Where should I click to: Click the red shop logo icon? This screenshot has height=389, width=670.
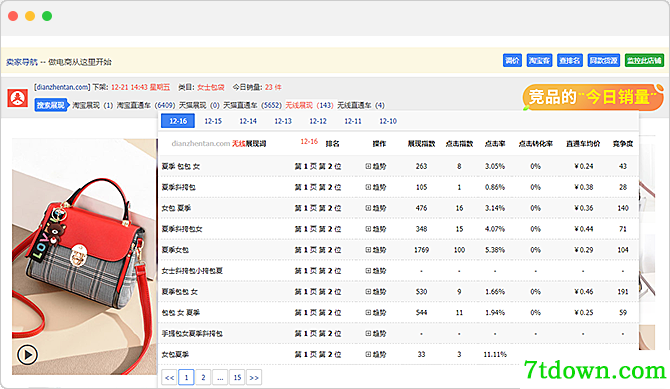pos(18,98)
